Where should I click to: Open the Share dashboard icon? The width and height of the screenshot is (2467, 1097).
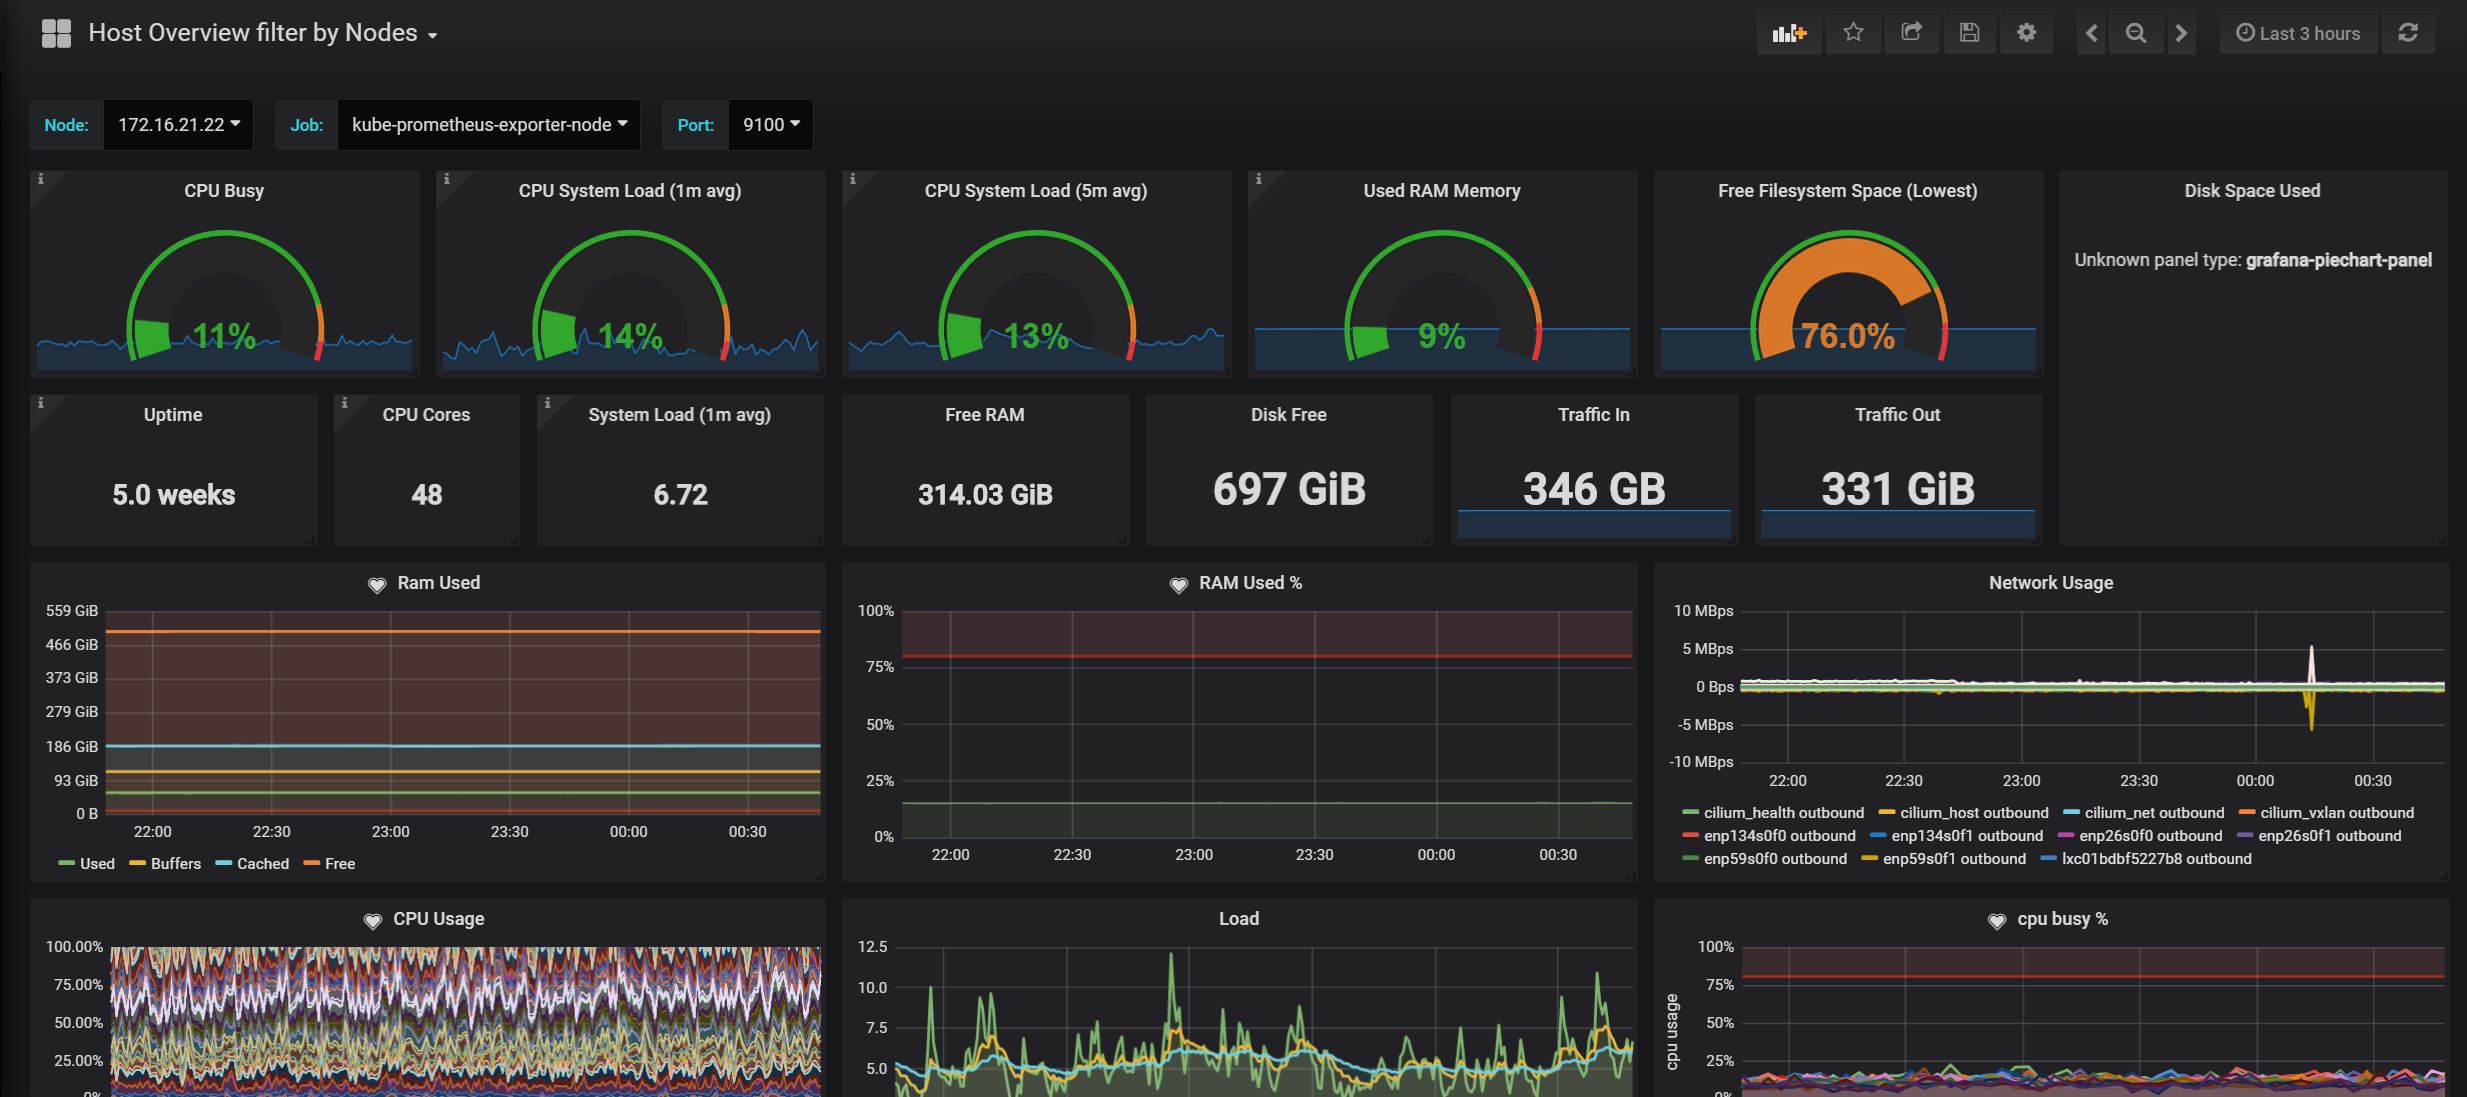pos(1911,33)
